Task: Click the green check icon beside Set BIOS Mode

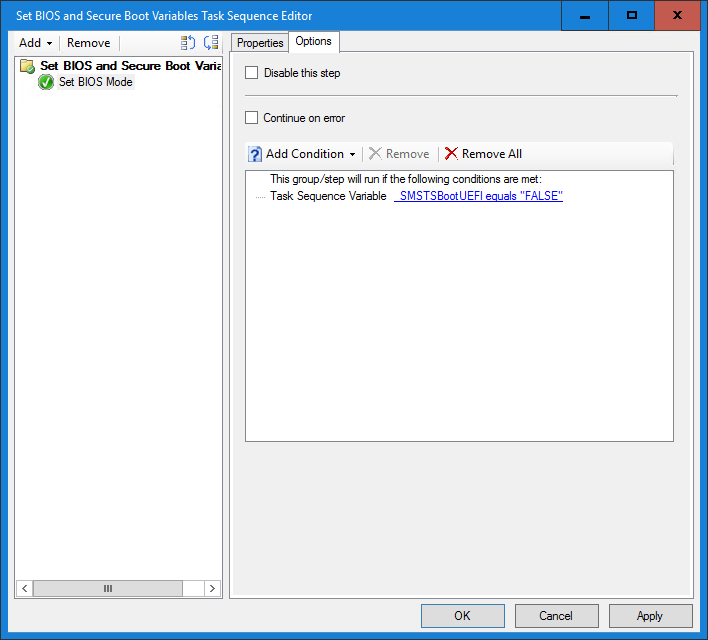Action: tap(46, 82)
